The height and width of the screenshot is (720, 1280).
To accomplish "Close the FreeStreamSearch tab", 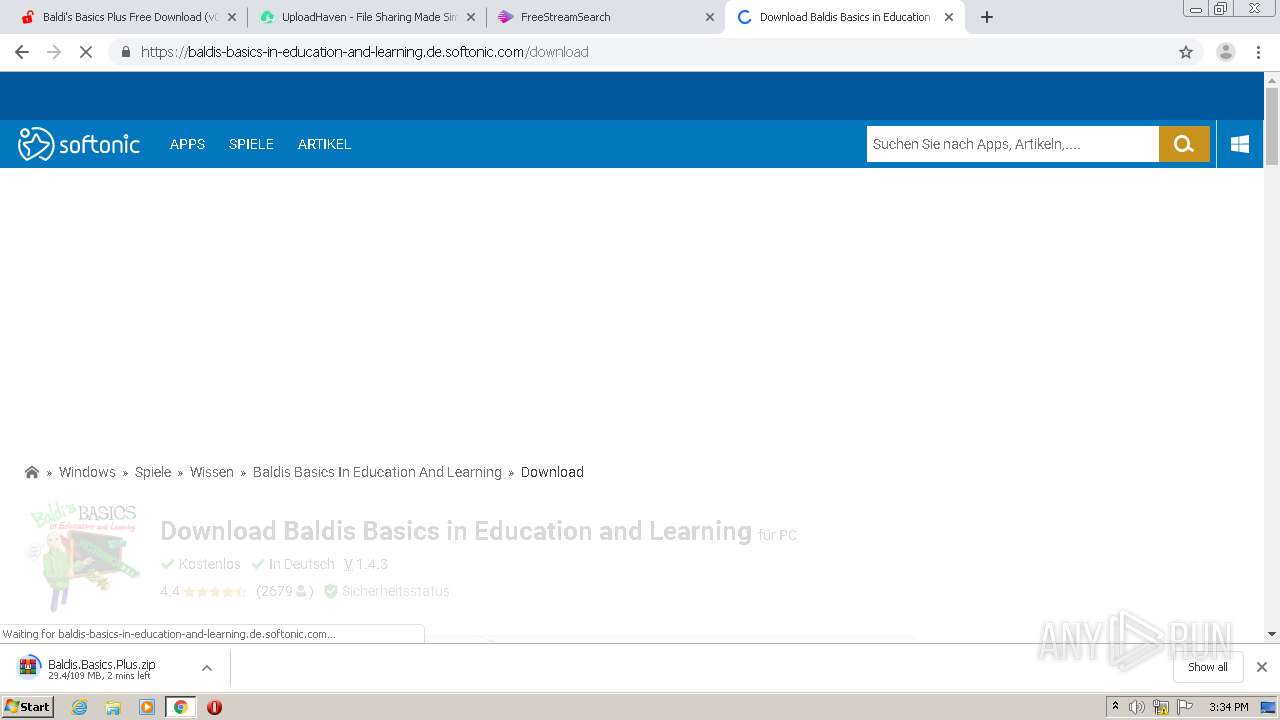I will [x=710, y=17].
